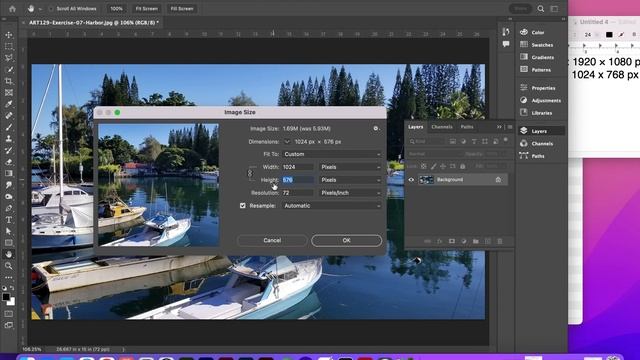Select the Clone Stamp tool
Screen dimensions: 640x360
pos(9,139)
